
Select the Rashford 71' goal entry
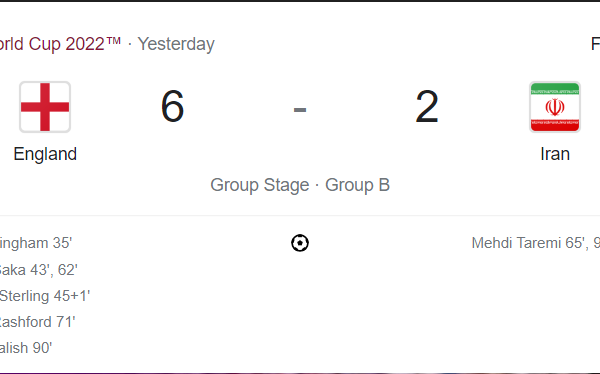[38, 322]
